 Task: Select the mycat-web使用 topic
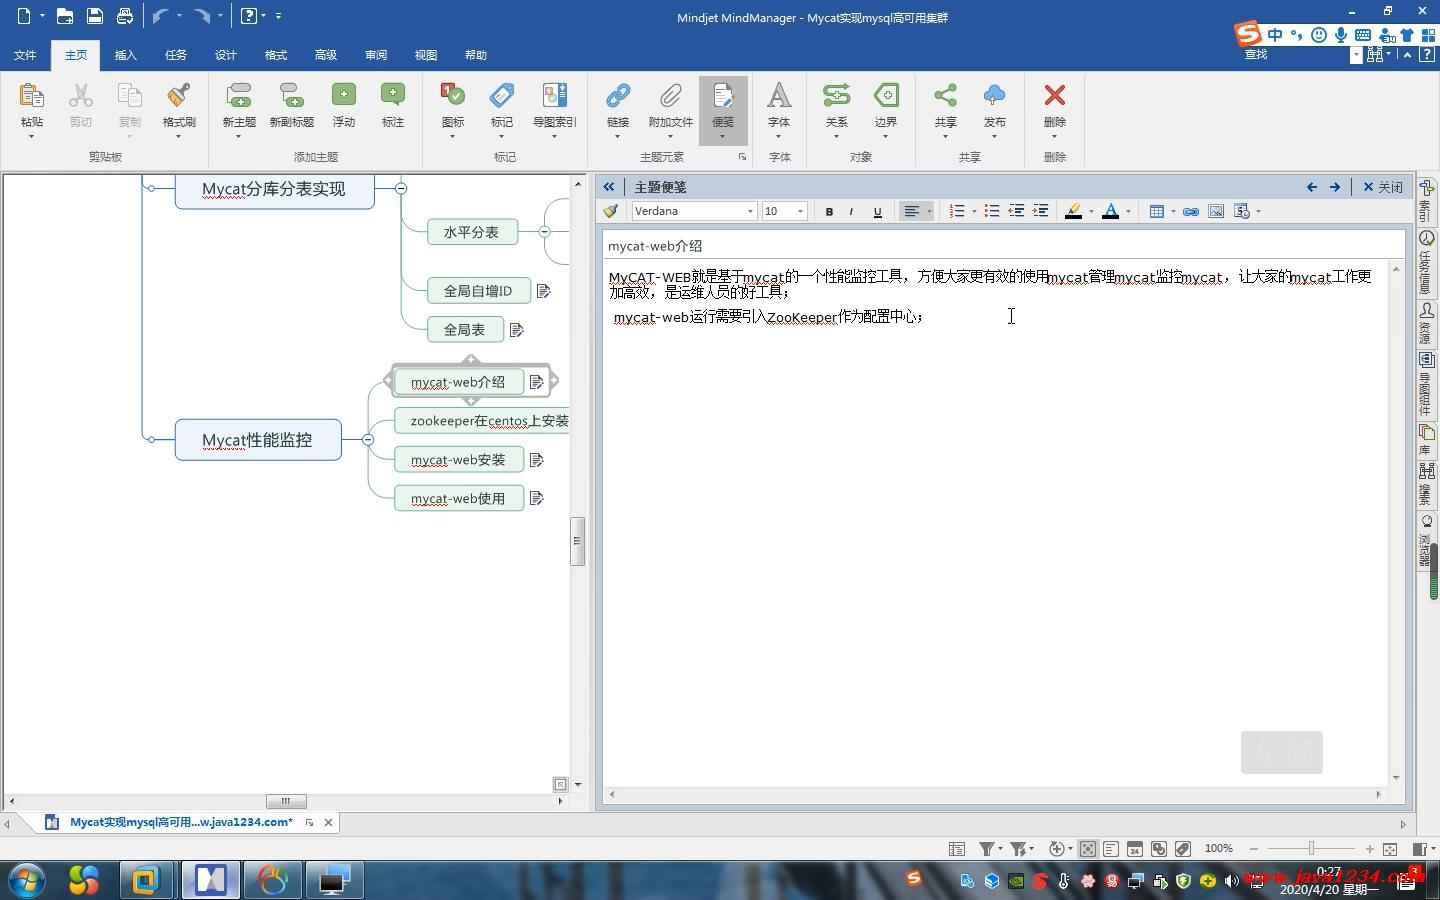coord(459,498)
